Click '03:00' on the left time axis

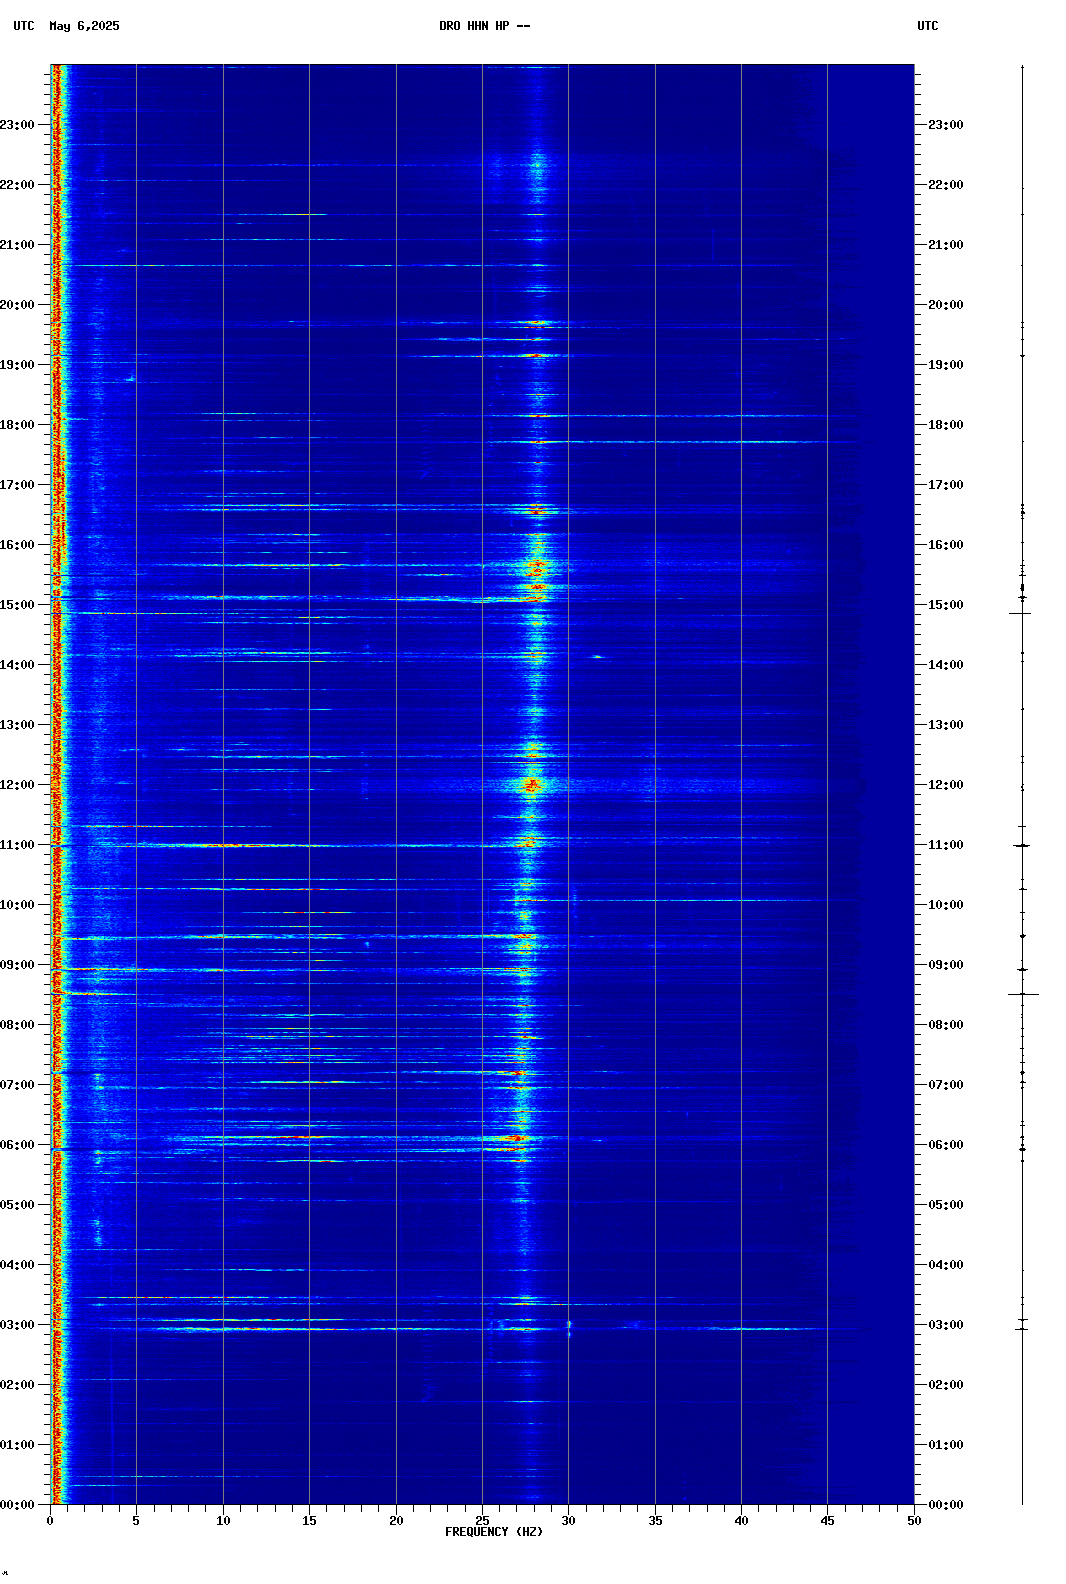click(17, 1325)
